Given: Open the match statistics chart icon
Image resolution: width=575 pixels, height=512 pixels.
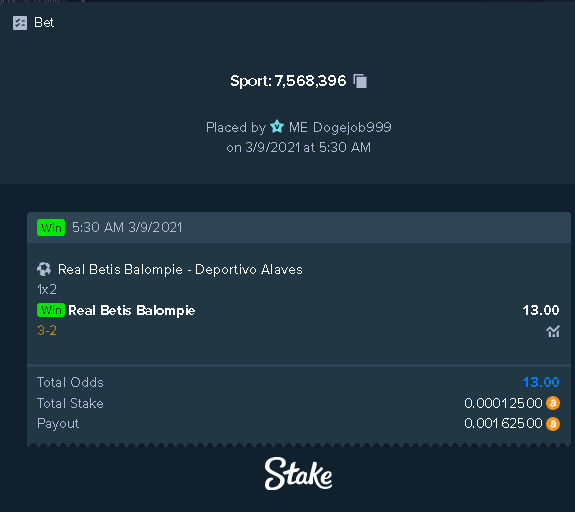Looking at the screenshot, I should 553,331.
